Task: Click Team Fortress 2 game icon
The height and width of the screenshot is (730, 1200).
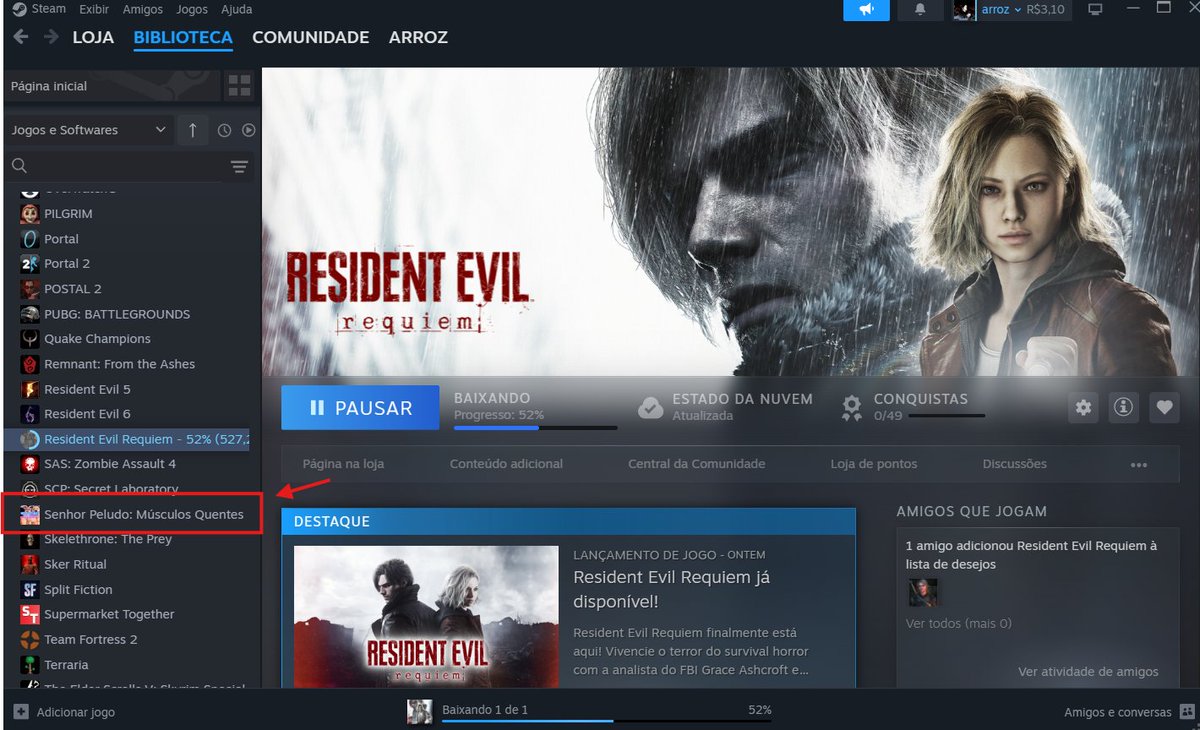Action: tap(30, 640)
